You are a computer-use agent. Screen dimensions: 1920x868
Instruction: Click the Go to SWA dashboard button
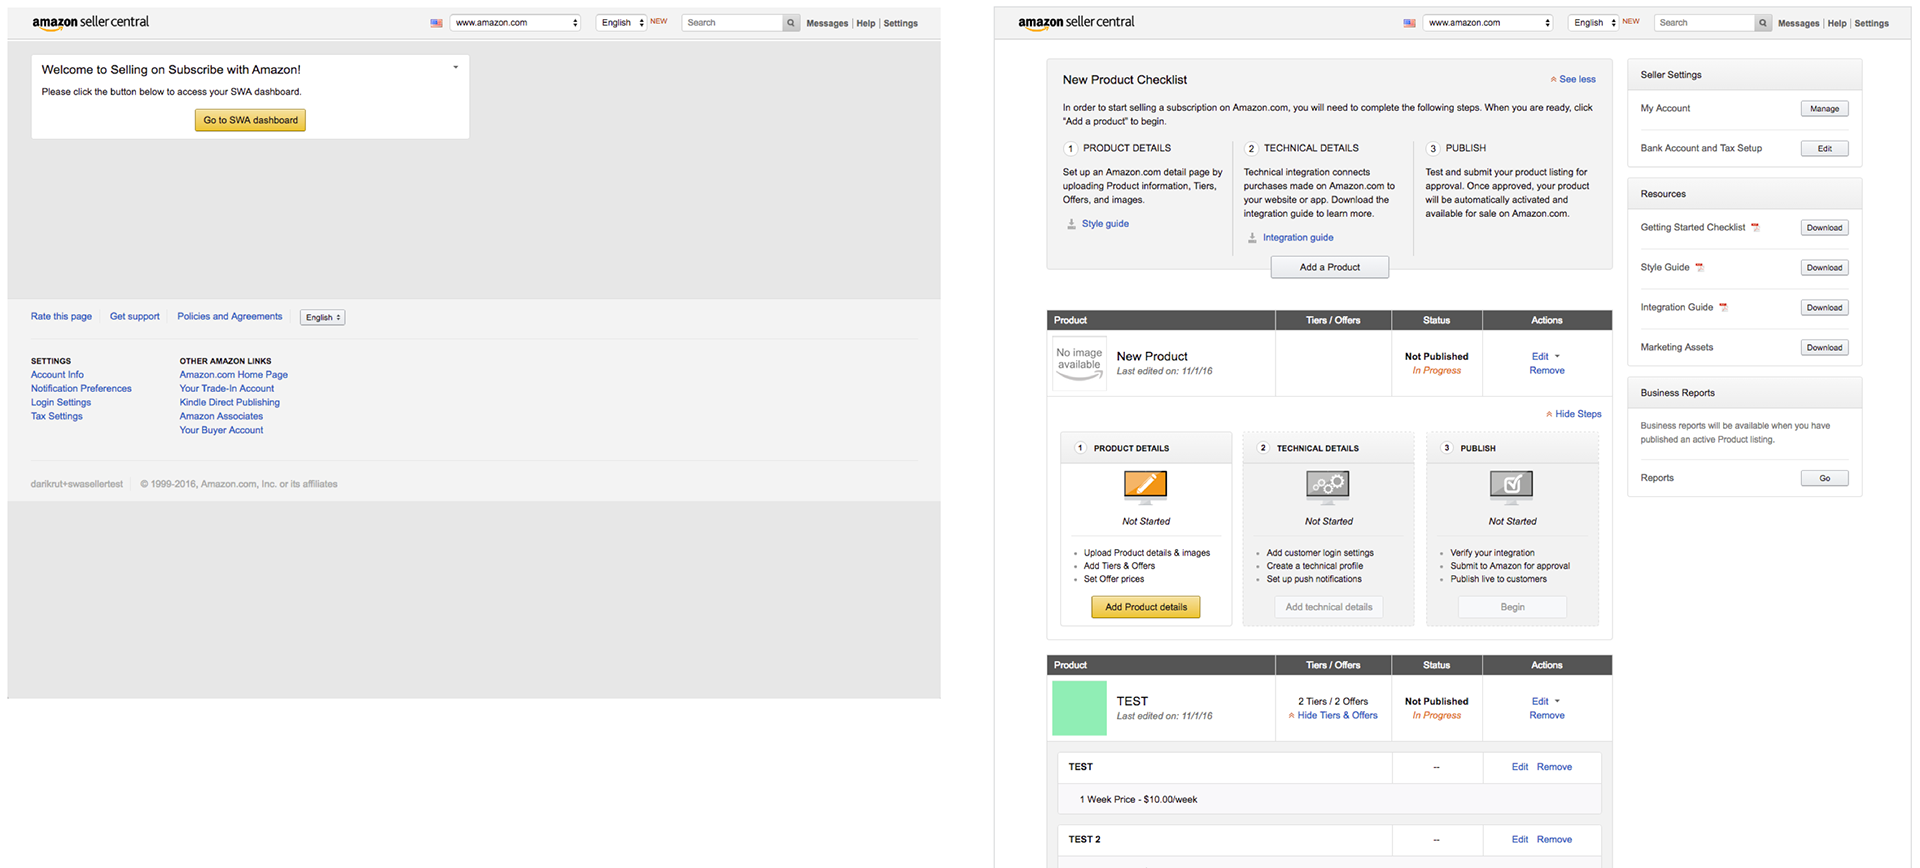250,121
